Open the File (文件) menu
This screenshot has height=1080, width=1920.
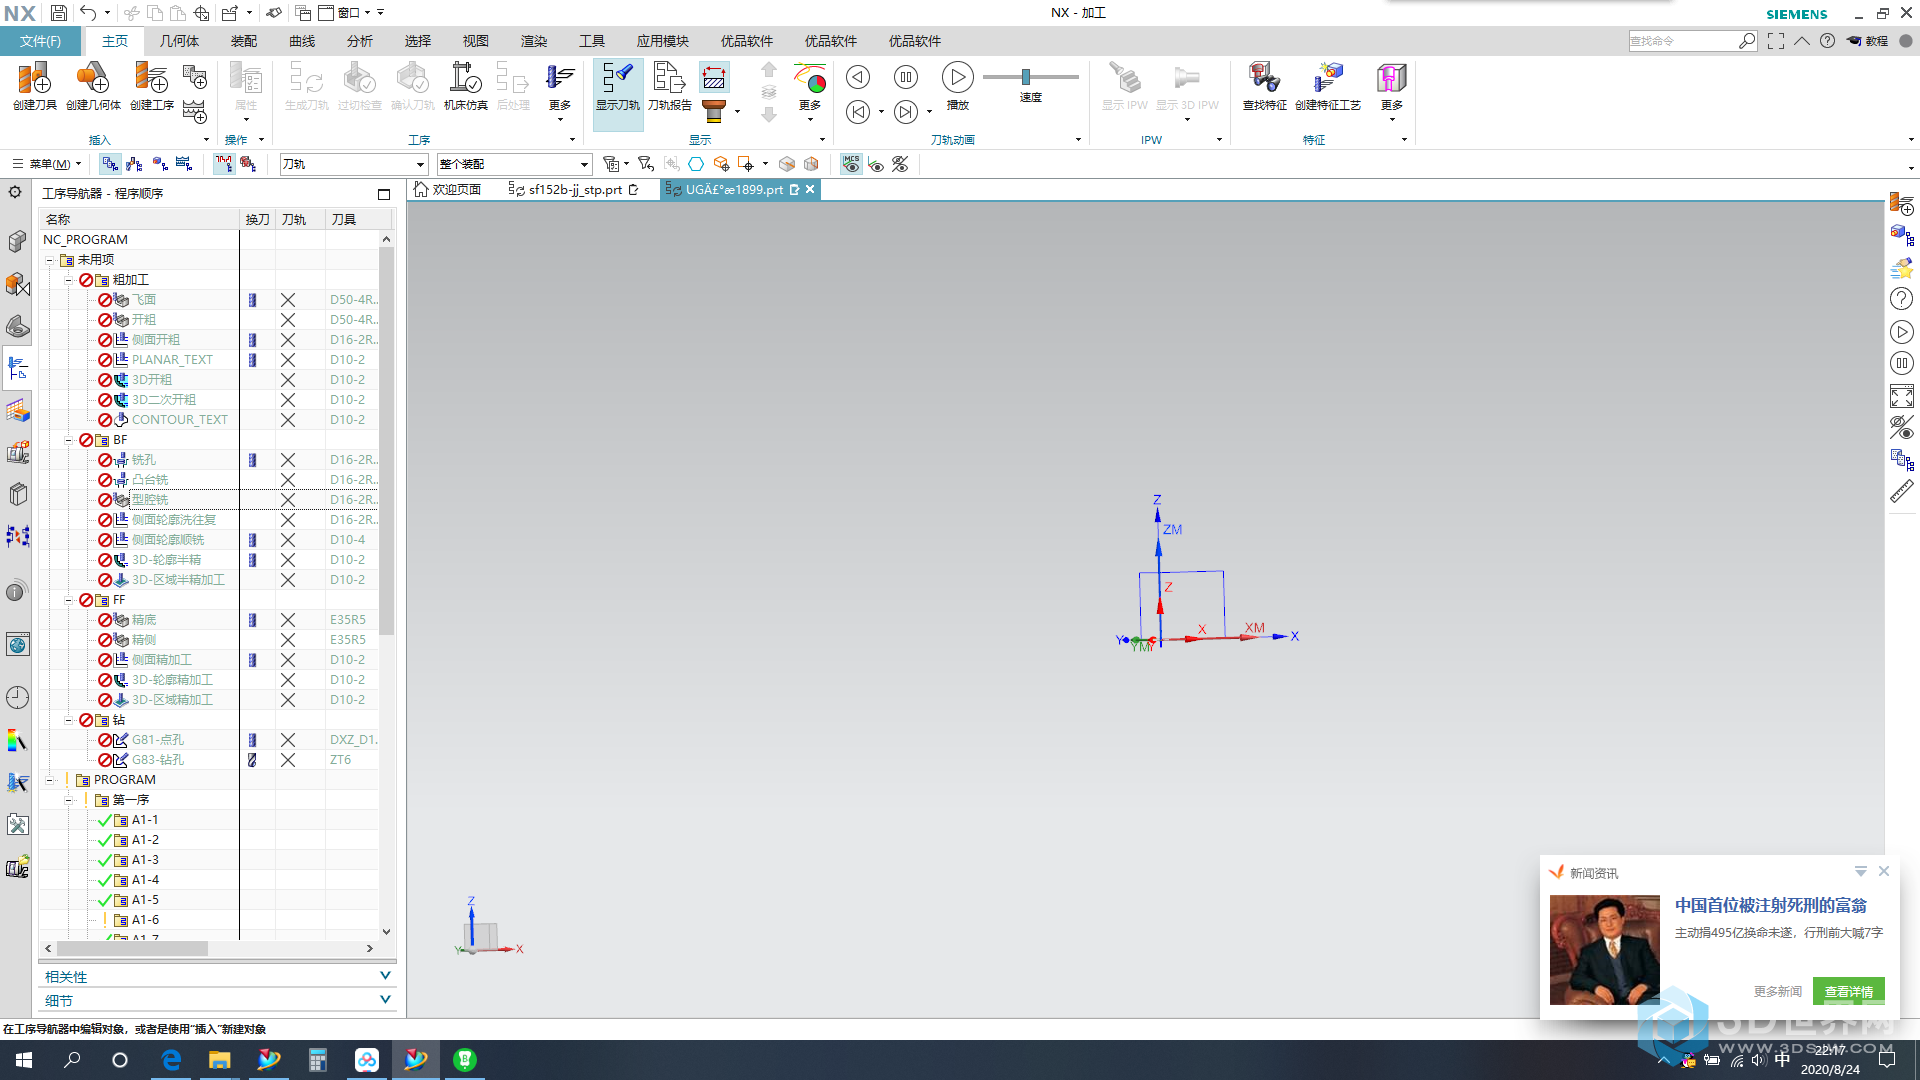point(41,41)
